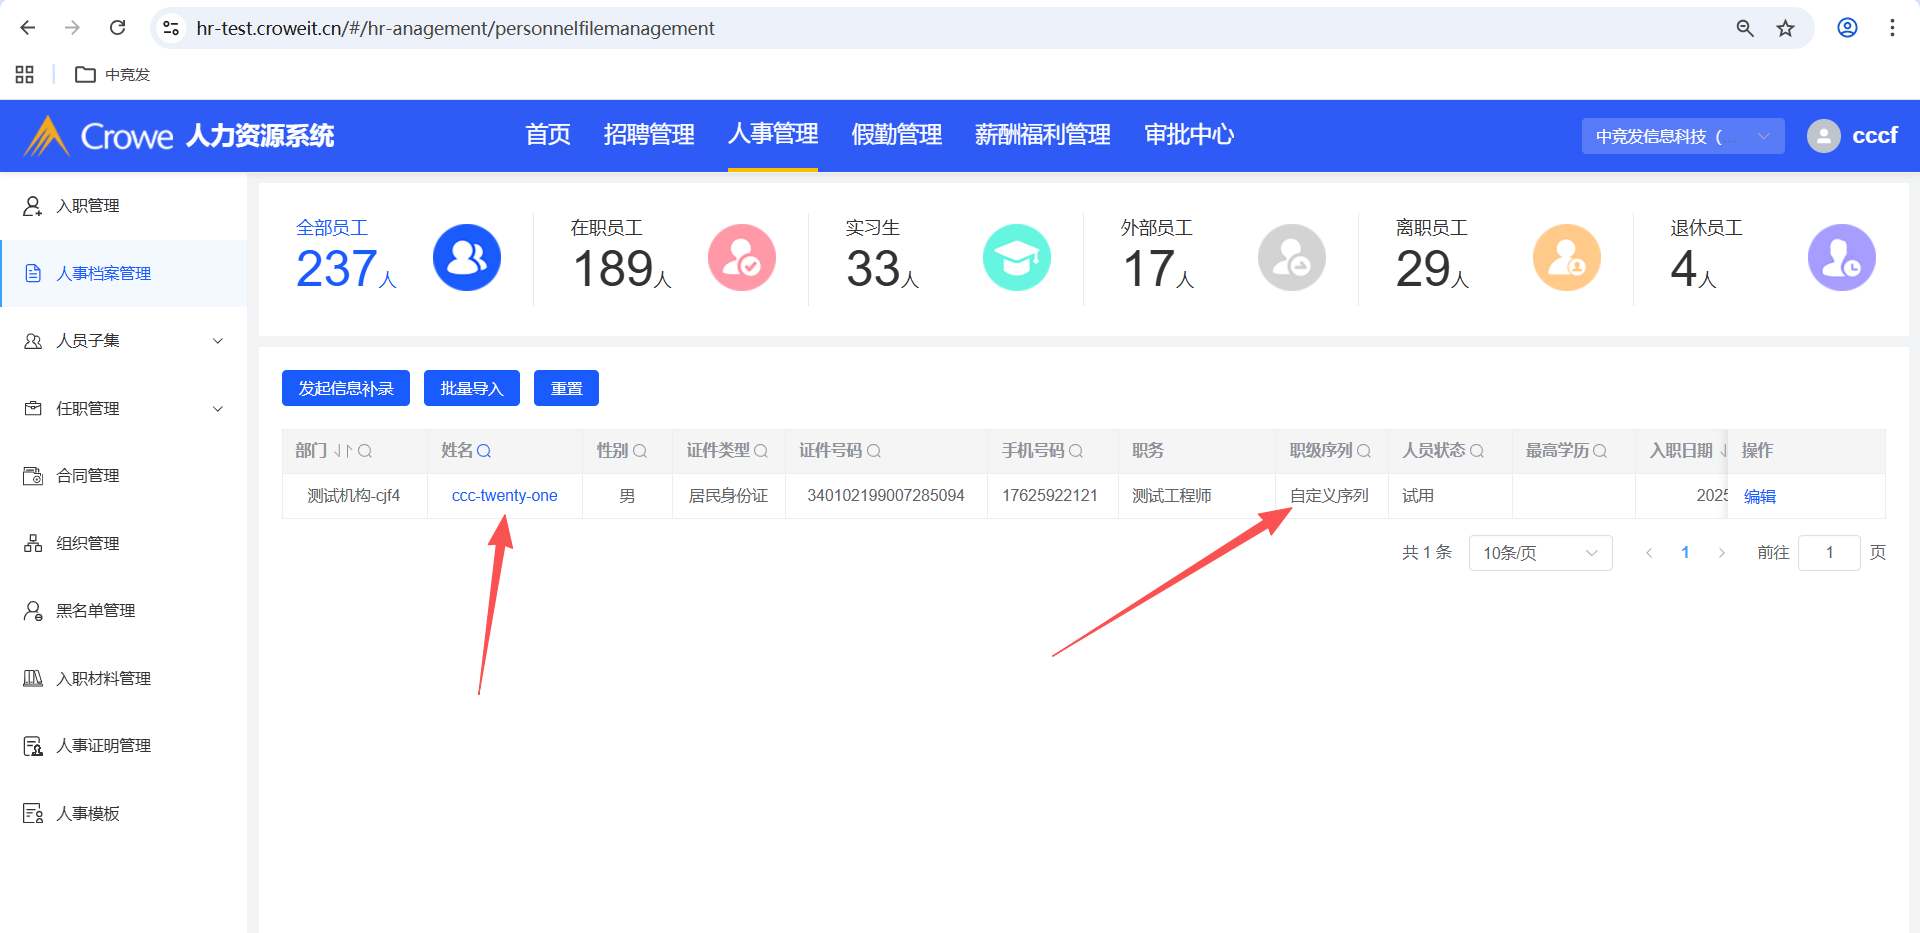1920x933 pixels.
Task: Click the search icon beside 姓名 column
Action: coord(484,451)
